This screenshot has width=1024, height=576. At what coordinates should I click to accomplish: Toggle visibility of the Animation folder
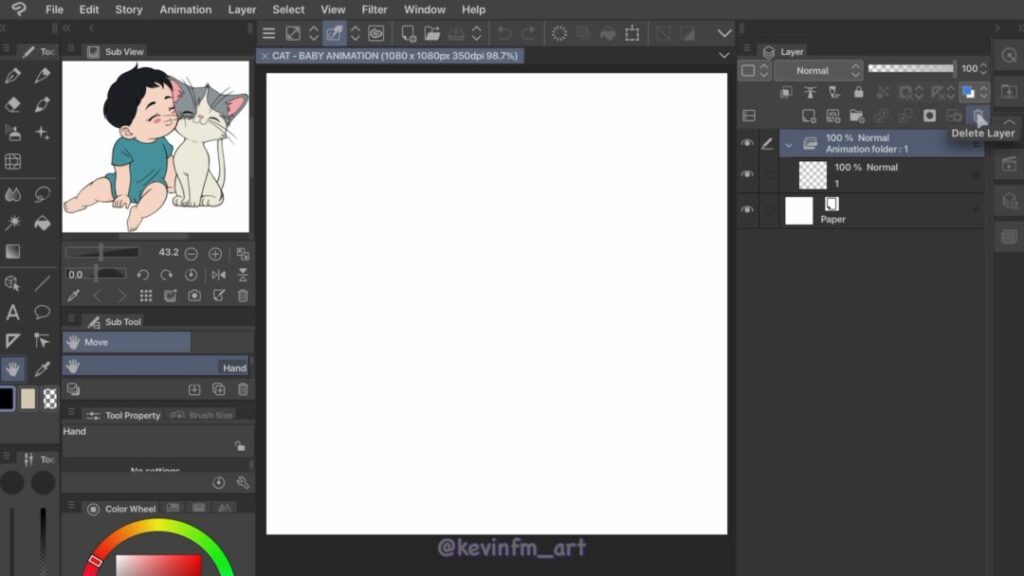coord(747,144)
